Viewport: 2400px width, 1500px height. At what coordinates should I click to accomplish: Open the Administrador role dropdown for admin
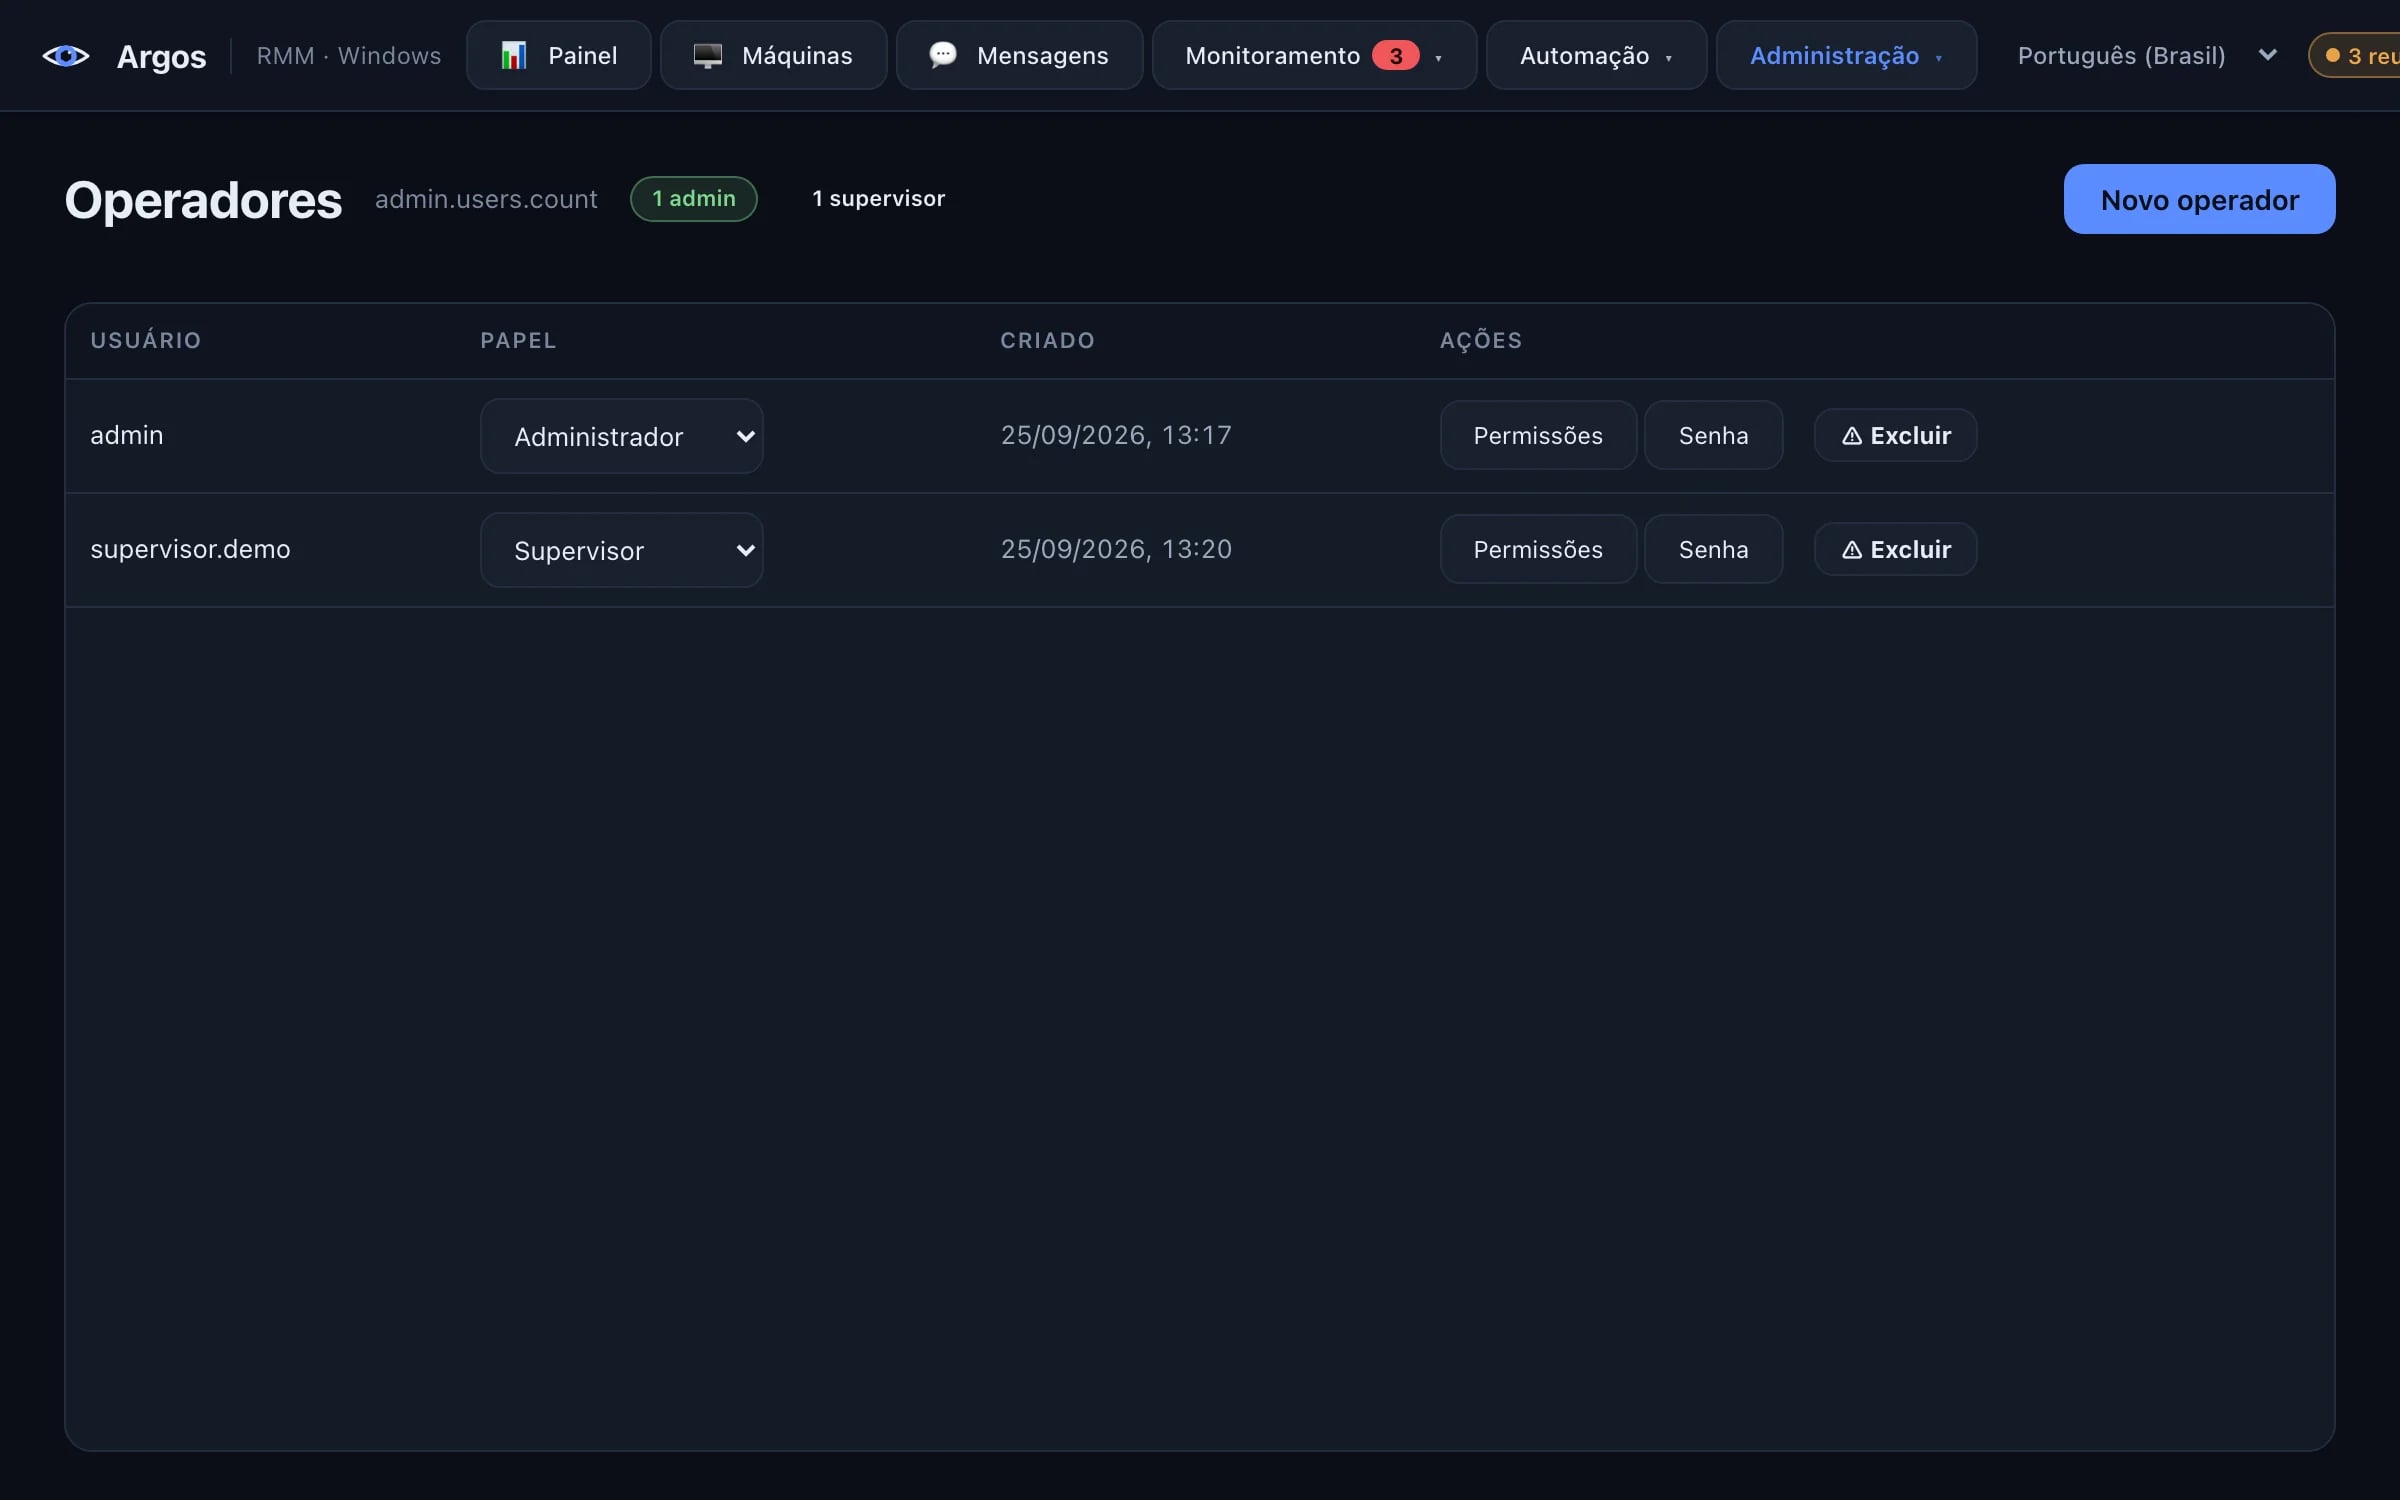tap(621, 436)
